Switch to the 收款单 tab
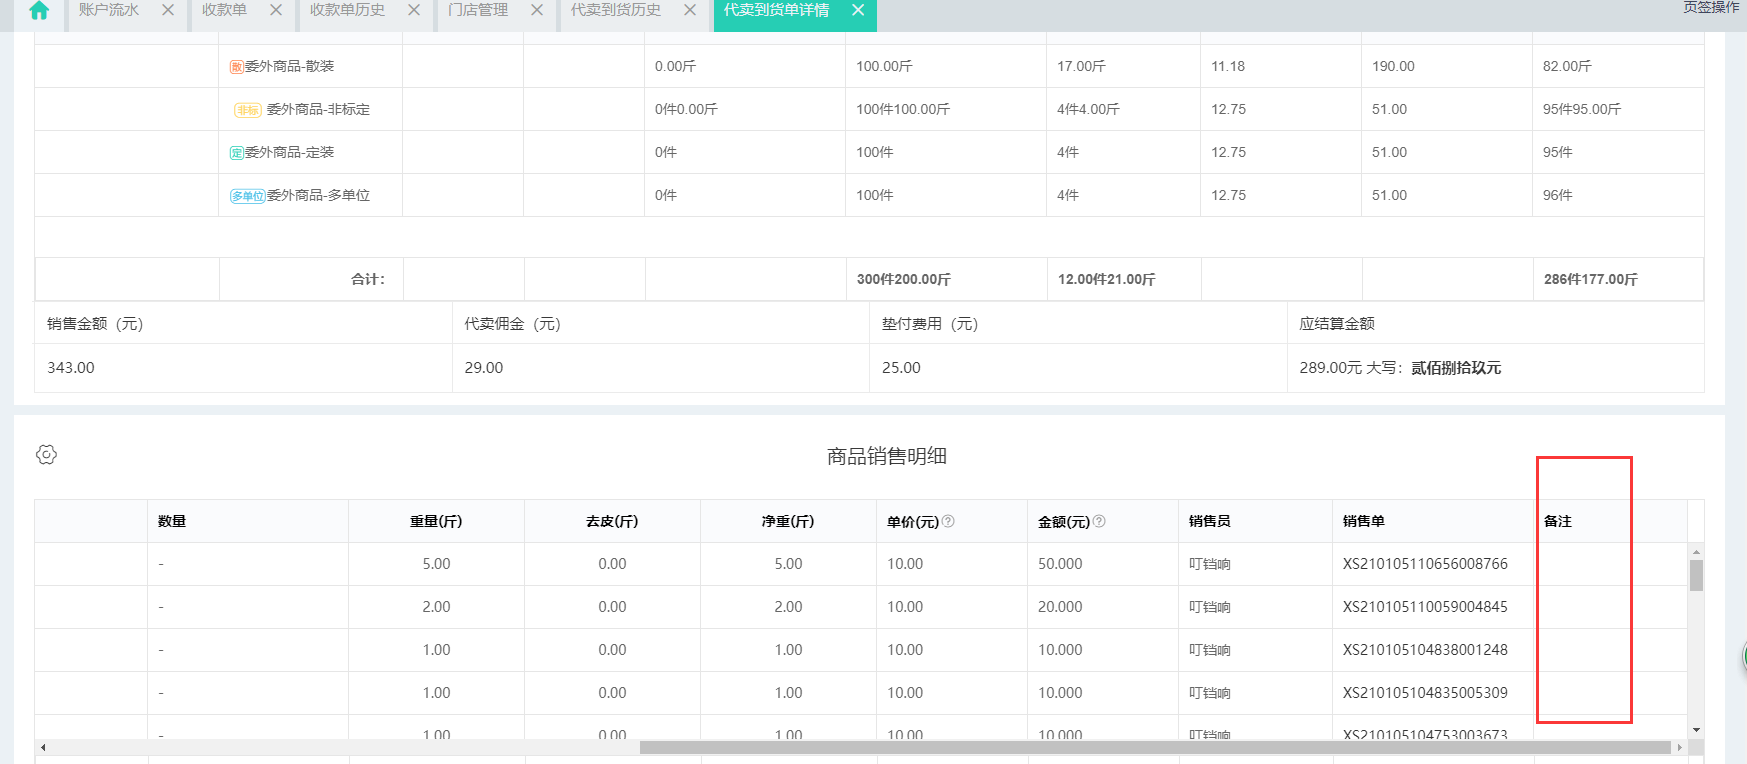The width and height of the screenshot is (1747, 764). (224, 10)
